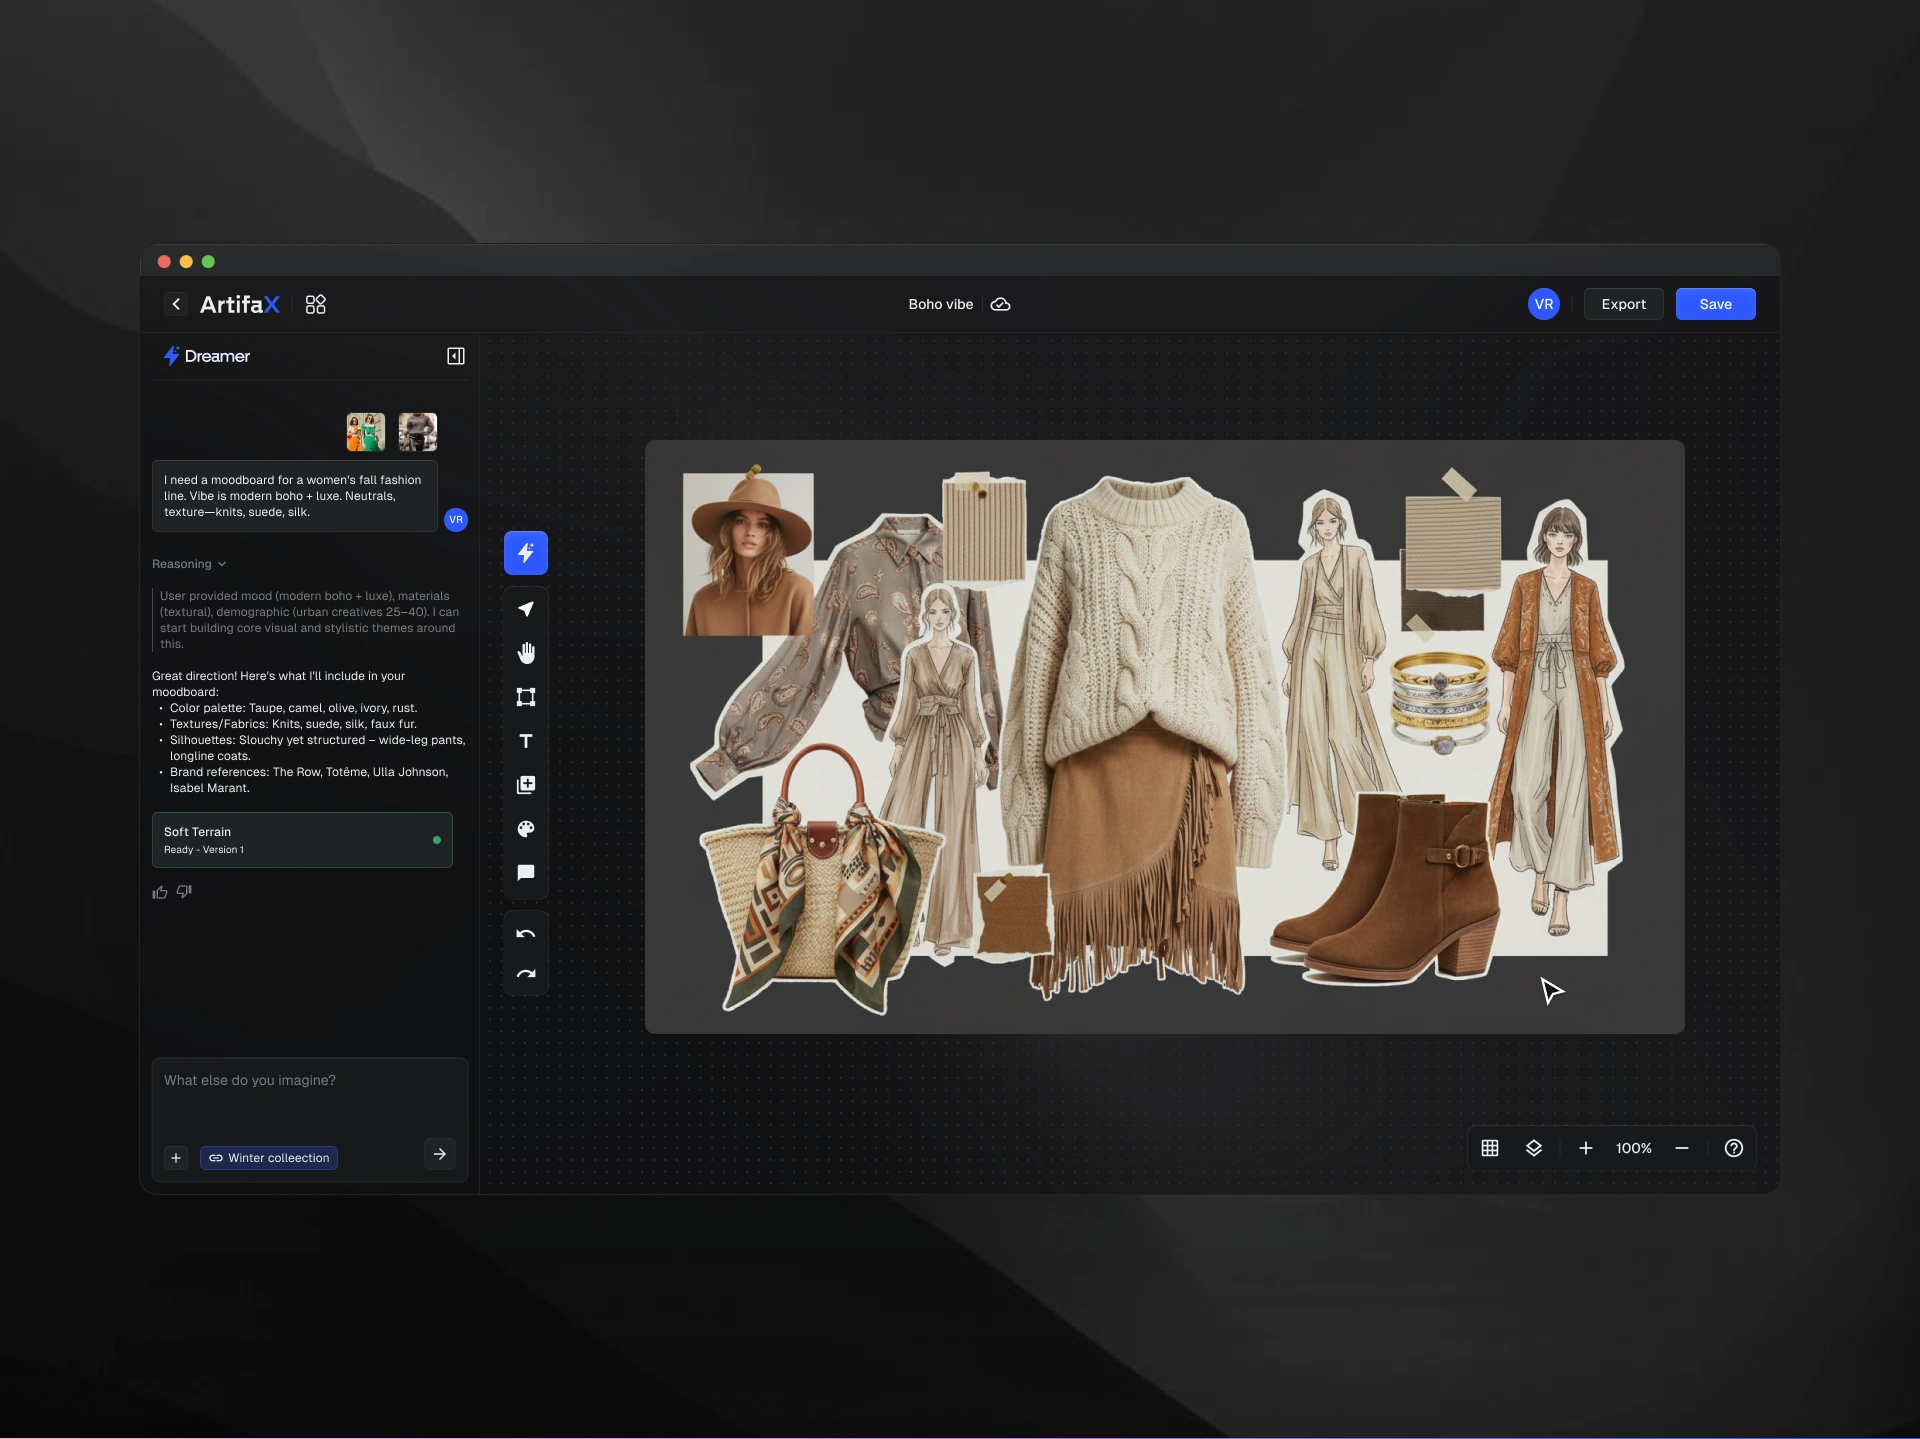Click the thumbs up feedback icon

(160, 892)
